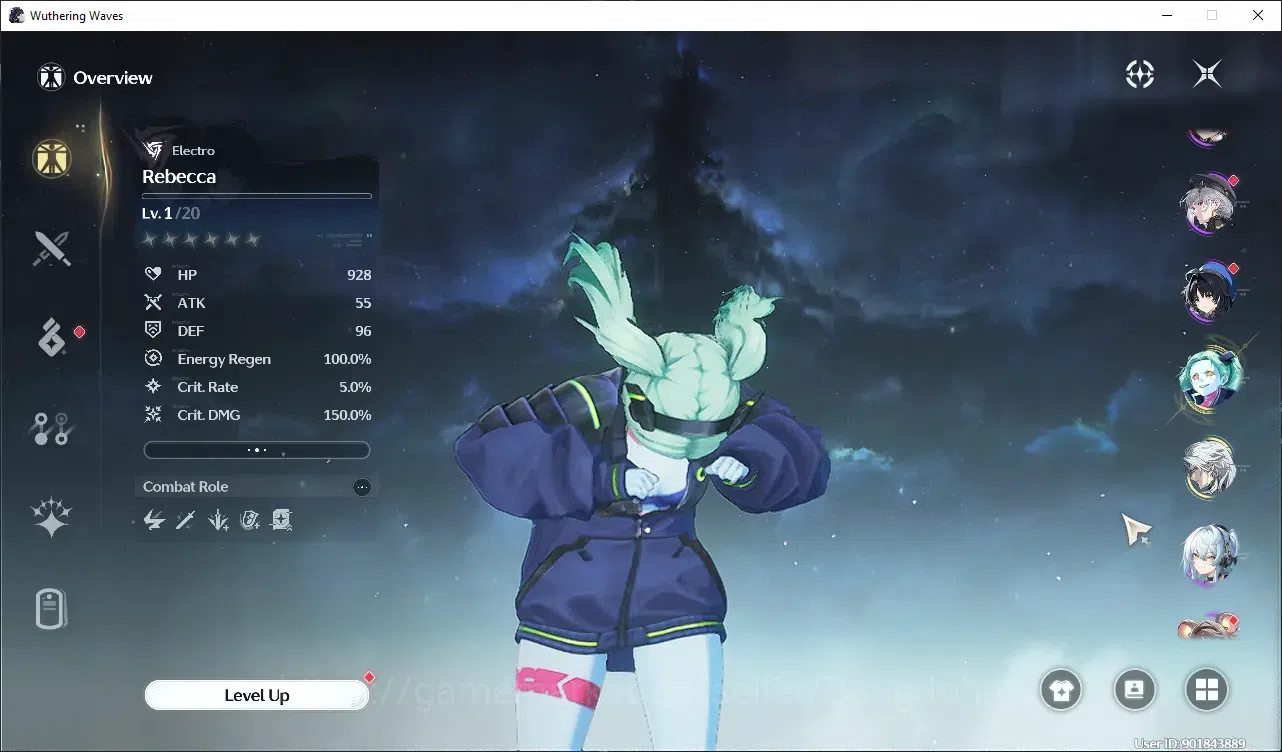
Task: Expand detailed stats with the three-dot bar
Action: 257,450
